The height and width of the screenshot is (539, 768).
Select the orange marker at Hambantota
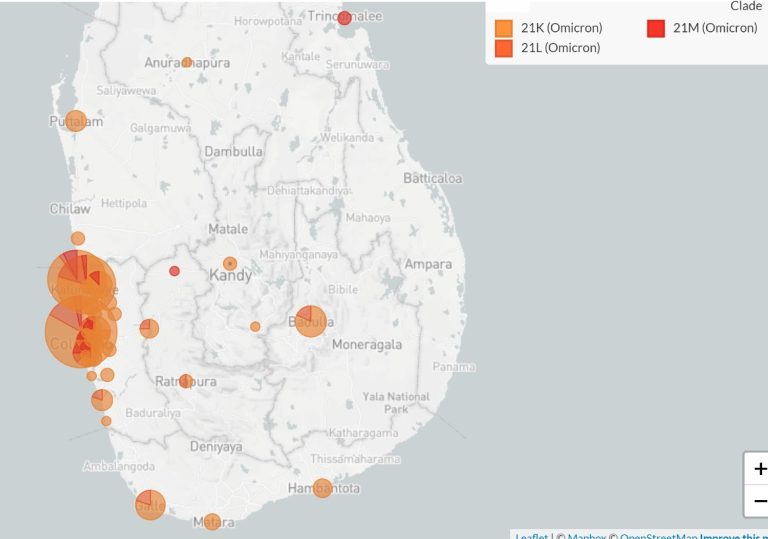click(x=322, y=488)
